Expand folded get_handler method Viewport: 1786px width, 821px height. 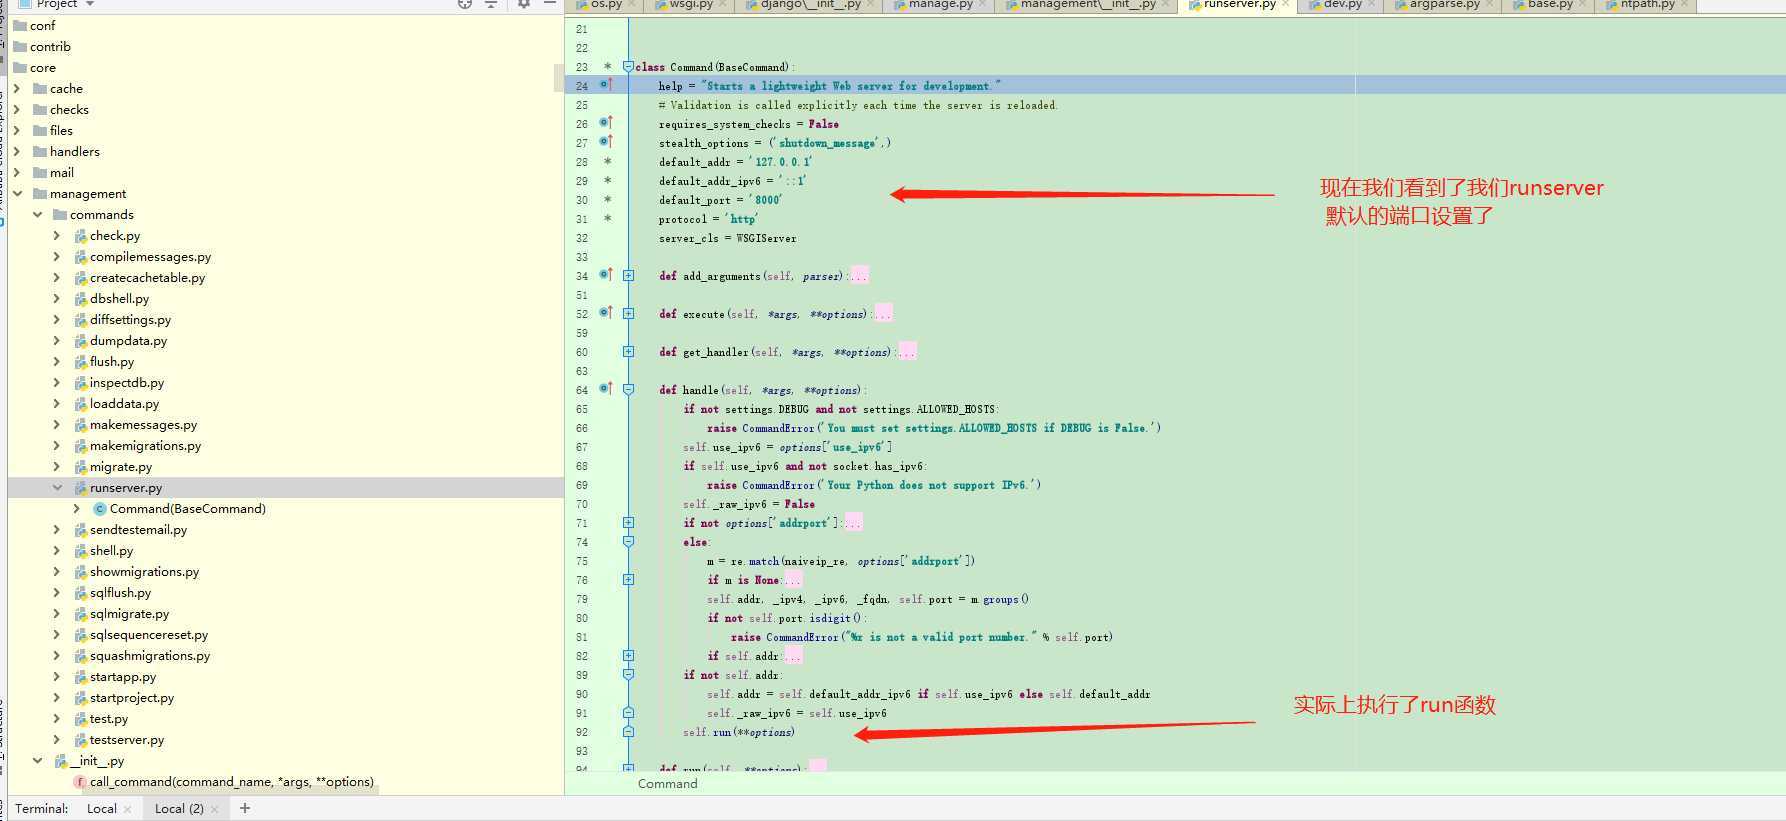point(628,351)
